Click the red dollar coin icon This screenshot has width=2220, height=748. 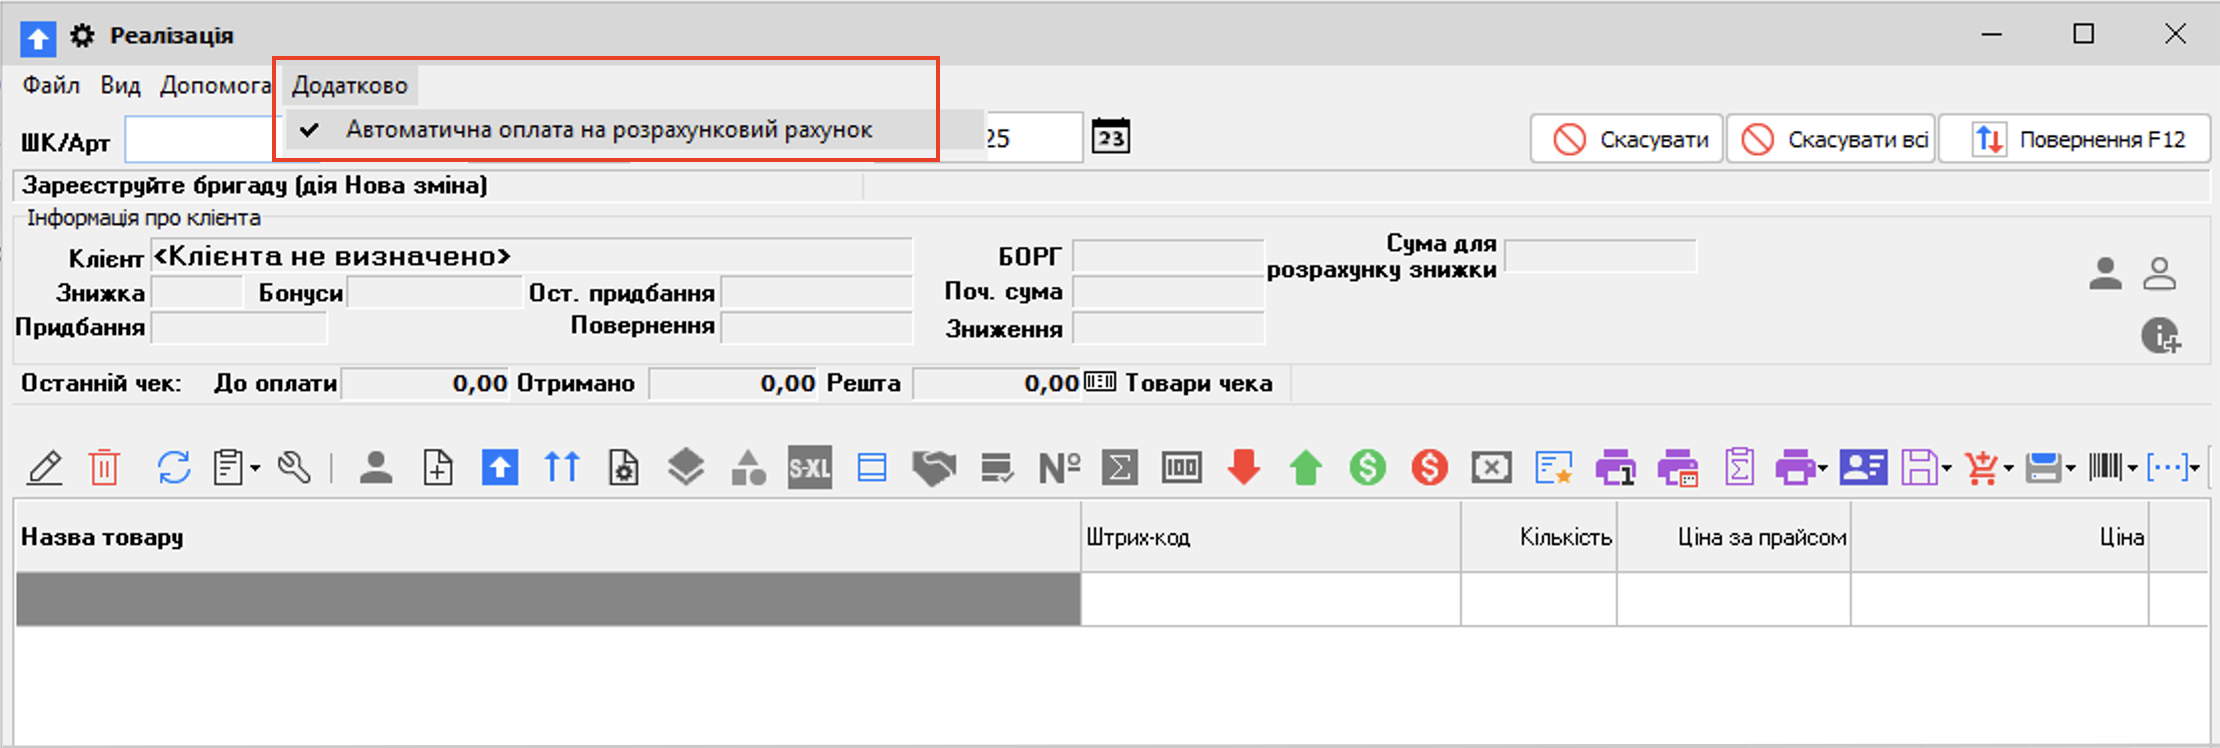[x=1430, y=467]
